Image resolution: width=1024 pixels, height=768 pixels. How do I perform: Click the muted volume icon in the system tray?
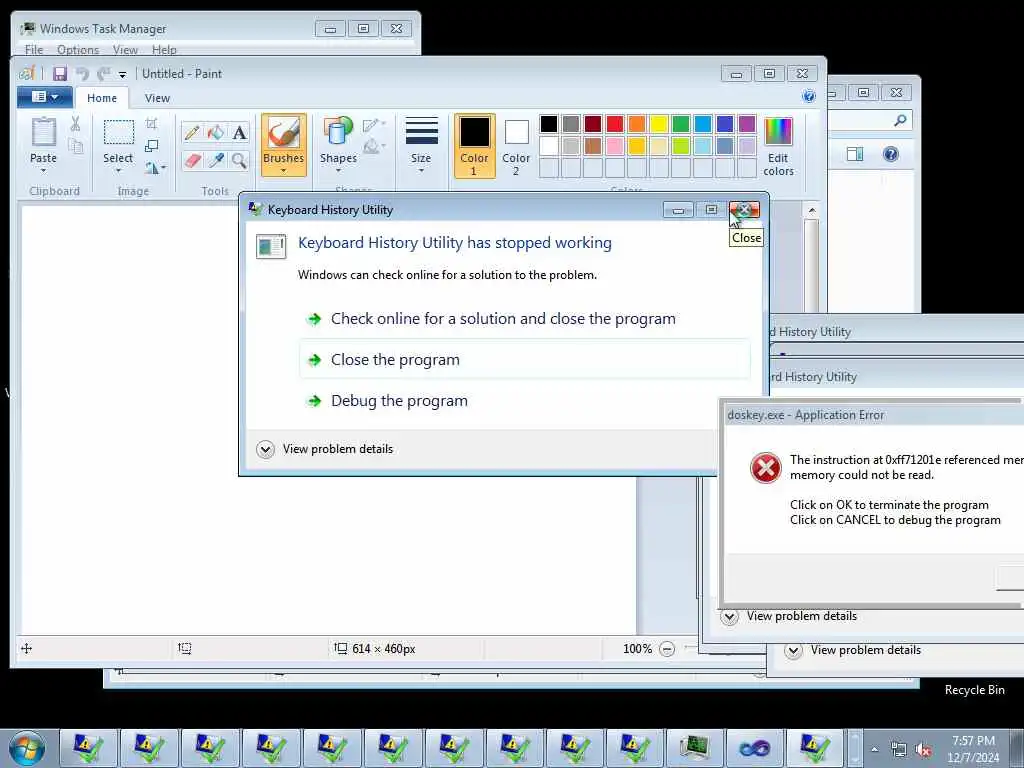[923, 750]
